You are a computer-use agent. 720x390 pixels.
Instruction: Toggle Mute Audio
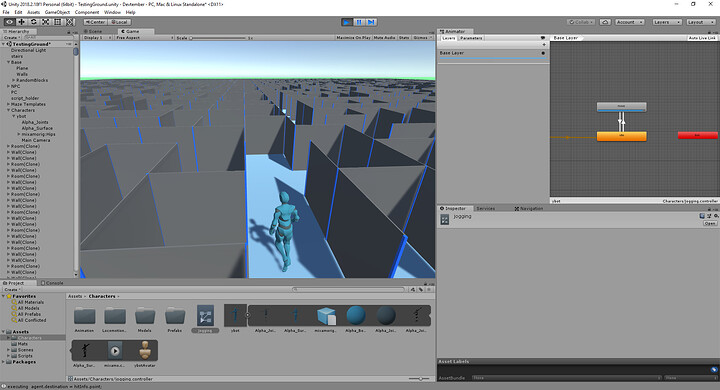tap(384, 38)
